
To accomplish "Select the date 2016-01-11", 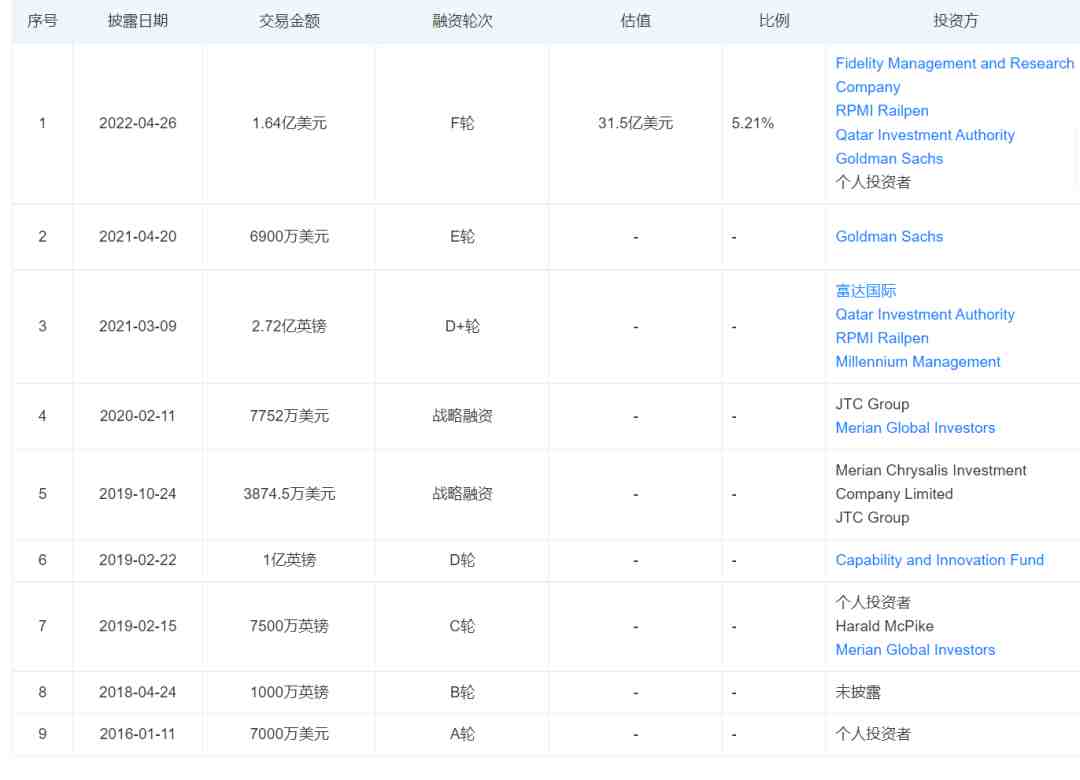I will (x=138, y=735).
